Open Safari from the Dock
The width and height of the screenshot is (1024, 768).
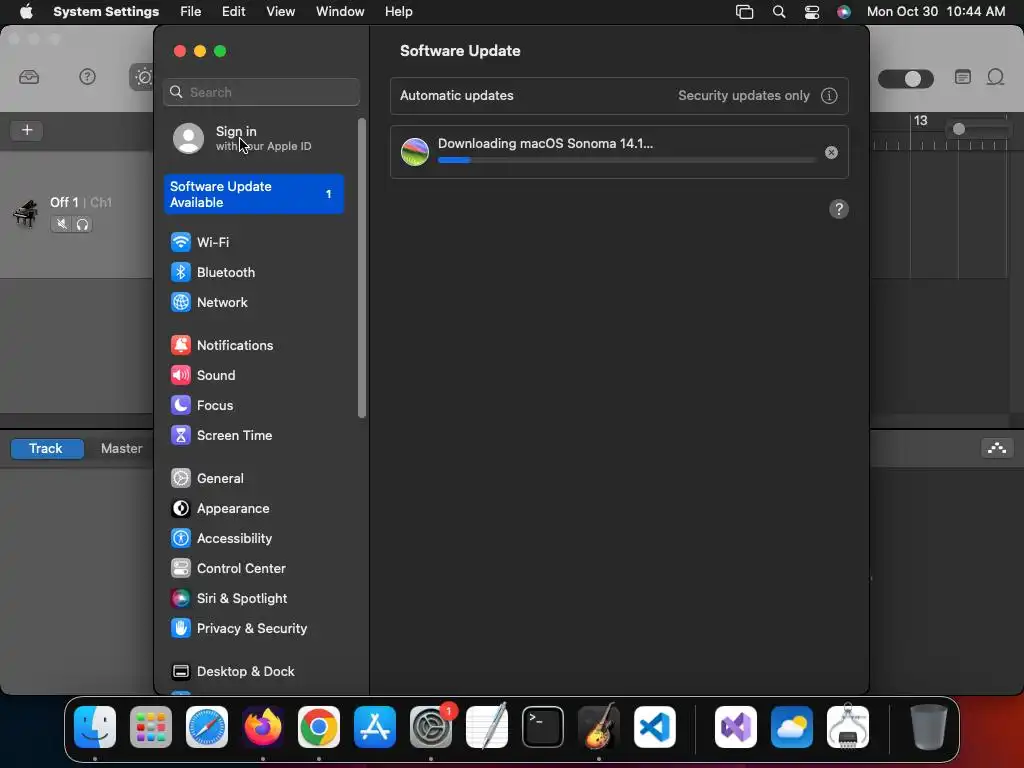(207, 727)
